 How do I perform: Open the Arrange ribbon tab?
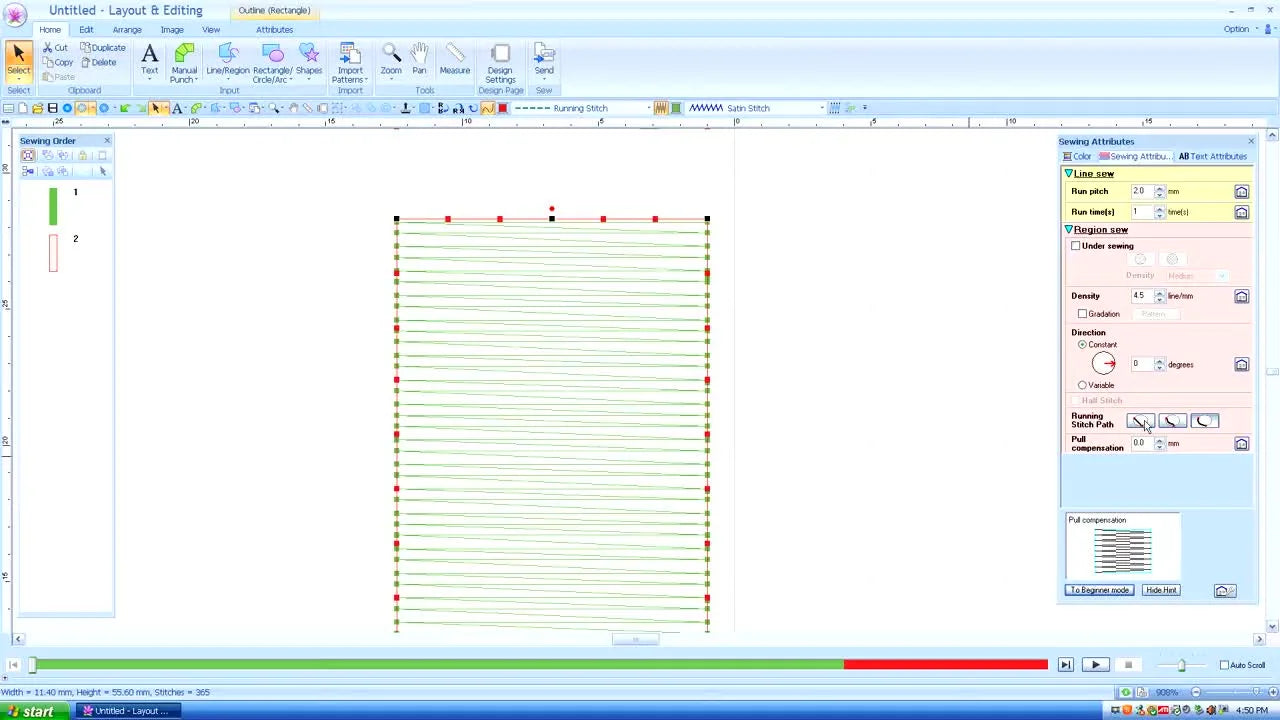[127, 30]
